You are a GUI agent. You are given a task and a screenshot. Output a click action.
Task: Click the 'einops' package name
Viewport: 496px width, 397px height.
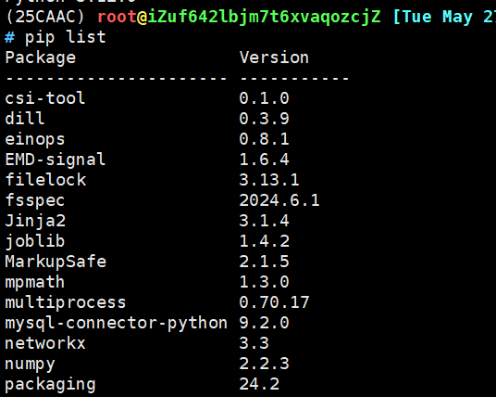[x=35, y=140]
